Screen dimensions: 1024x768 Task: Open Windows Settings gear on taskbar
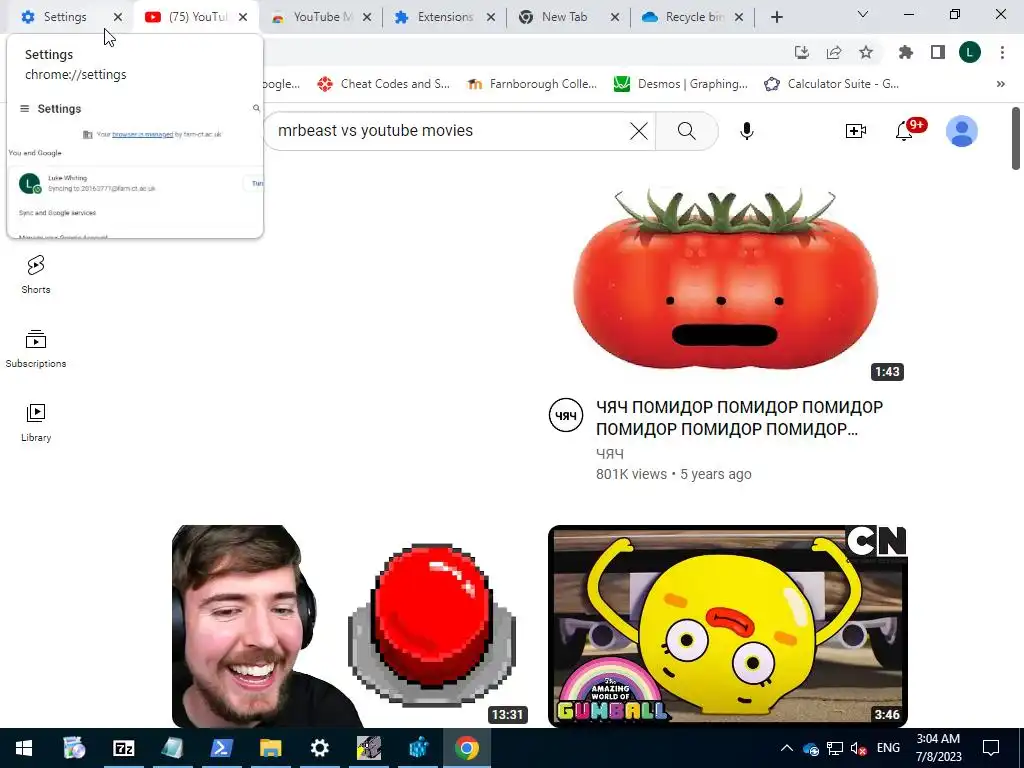click(319, 748)
